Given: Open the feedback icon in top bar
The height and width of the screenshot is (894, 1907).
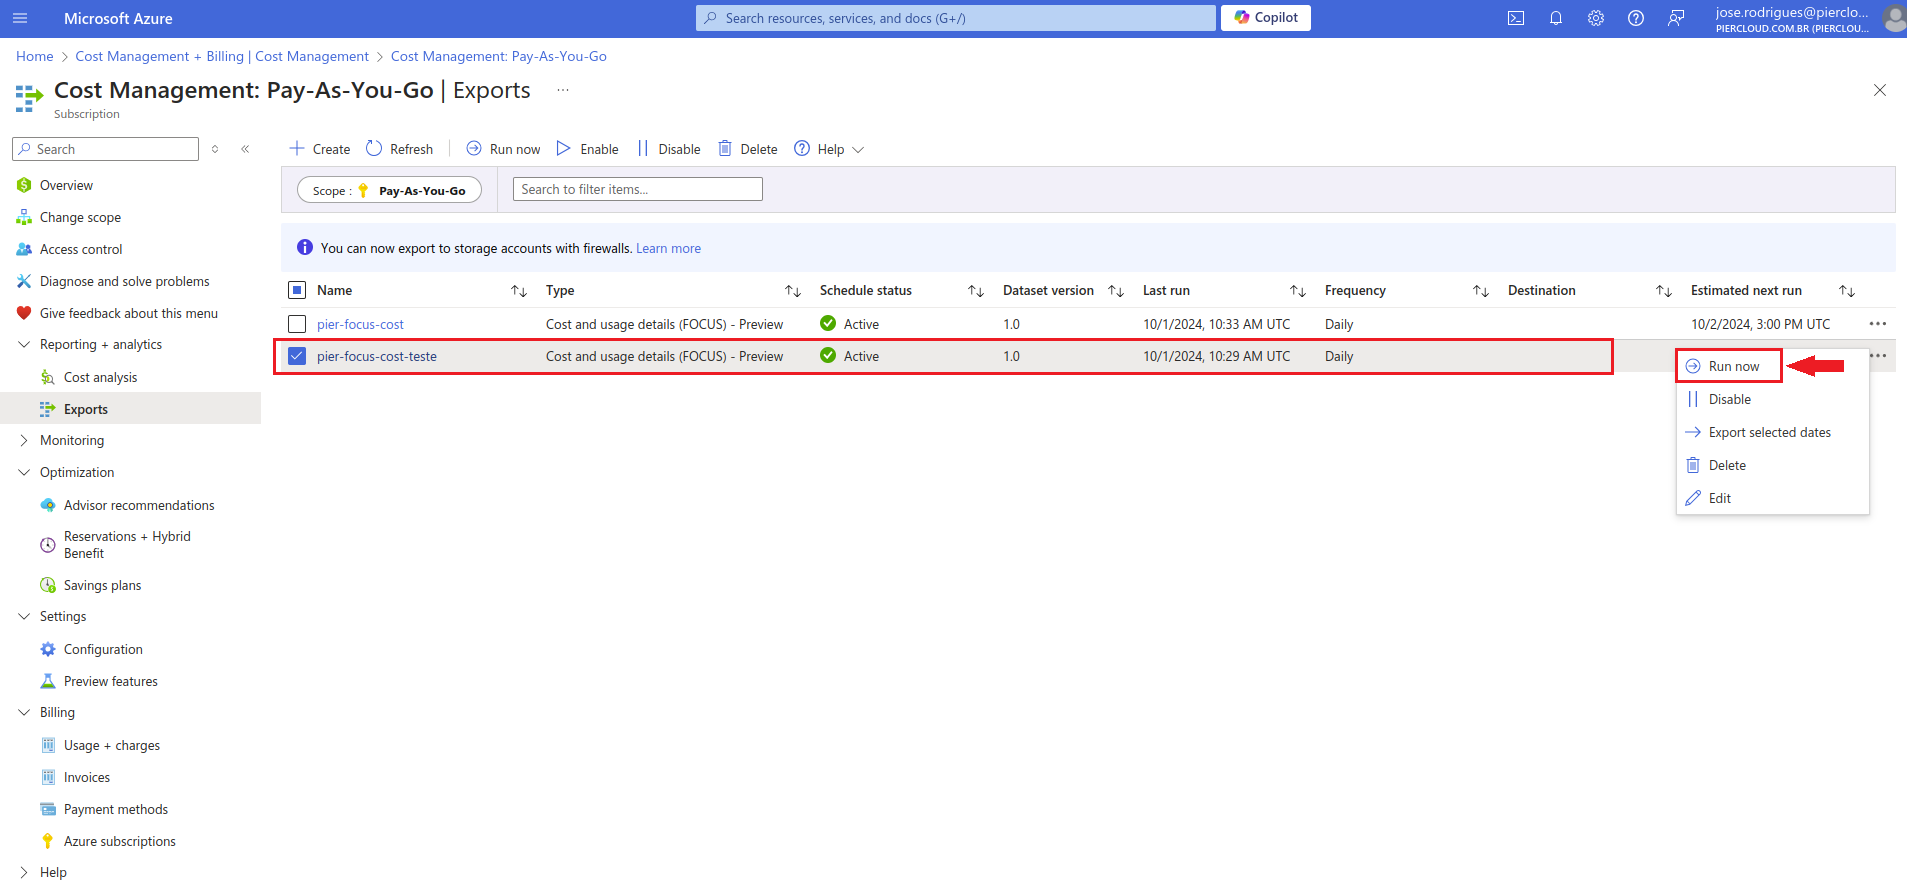Looking at the screenshot, I should [1676, 18].
